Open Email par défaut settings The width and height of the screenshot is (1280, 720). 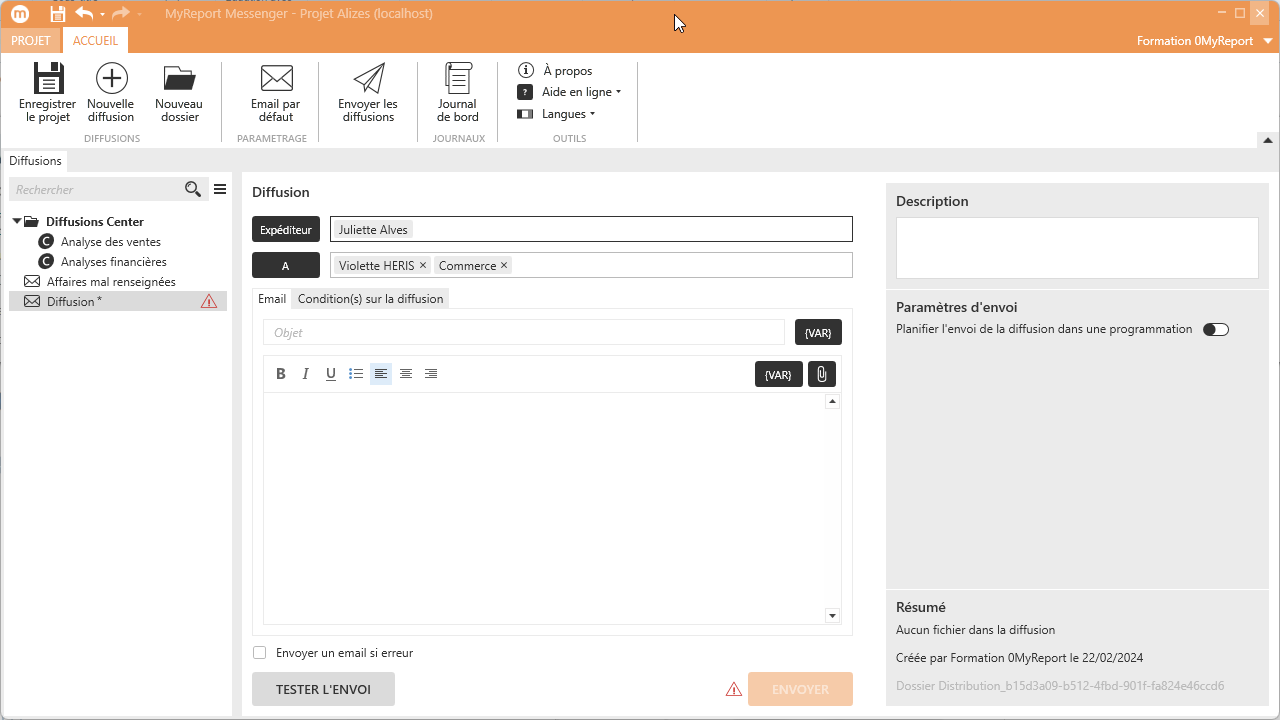point(276,80)
